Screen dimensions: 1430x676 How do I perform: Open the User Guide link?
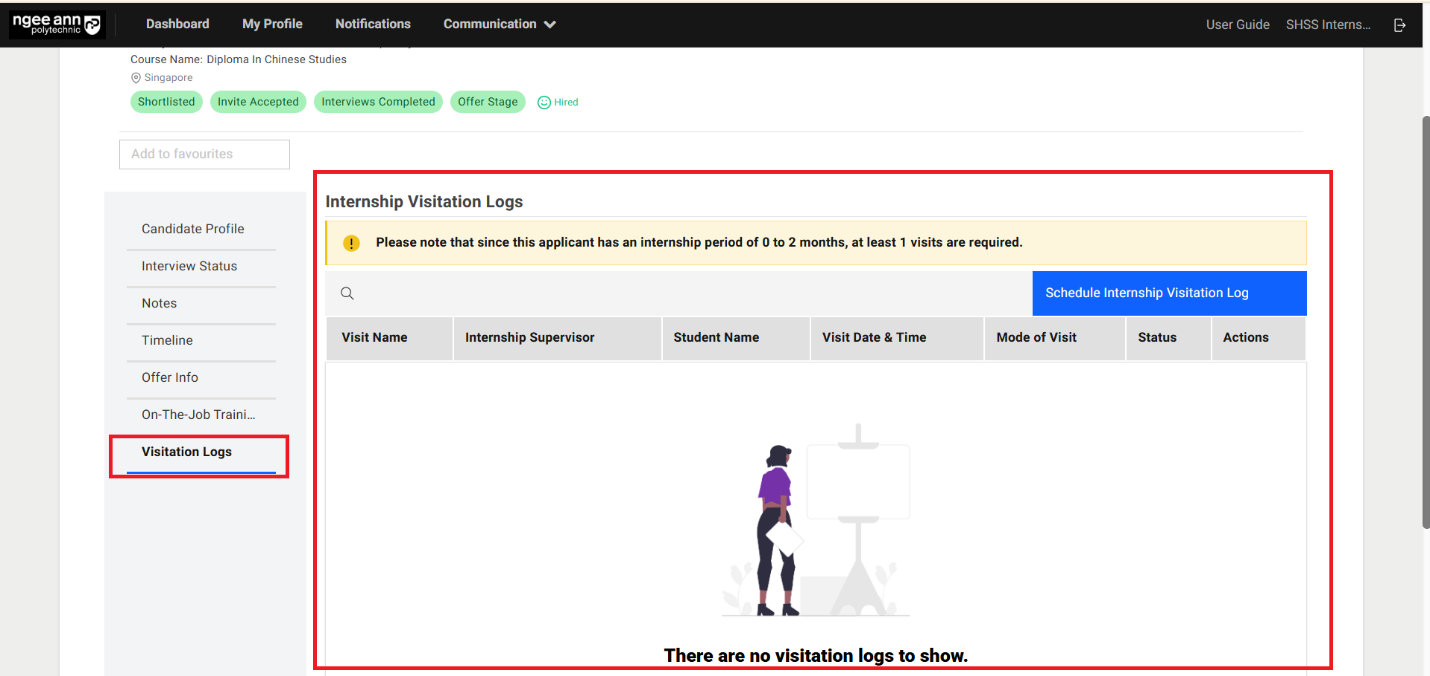tap(1237, 24)
